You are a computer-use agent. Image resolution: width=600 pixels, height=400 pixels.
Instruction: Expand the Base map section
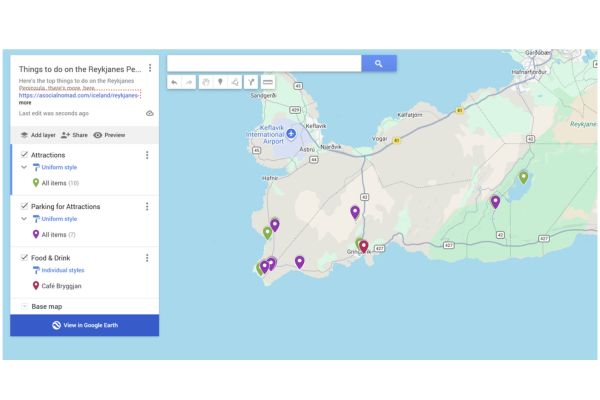(x=24, y=306)
